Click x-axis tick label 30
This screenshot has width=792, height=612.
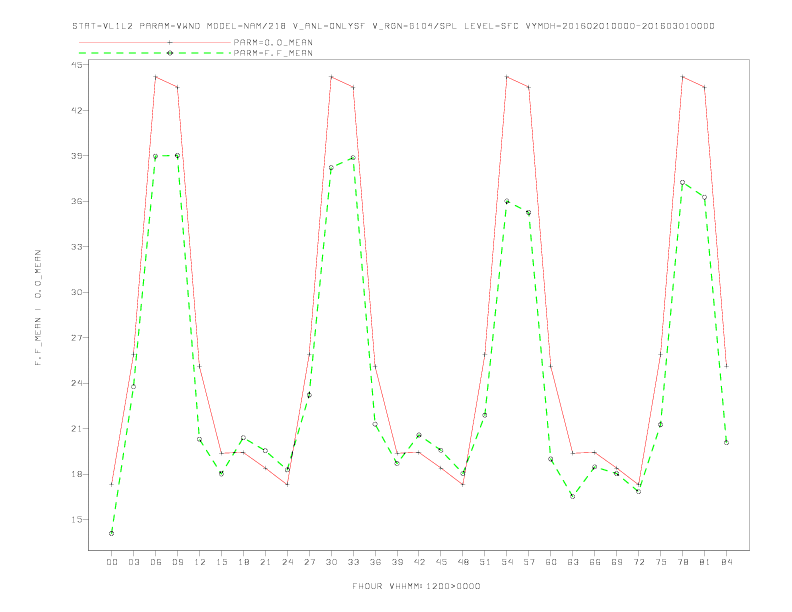[331, 562]
